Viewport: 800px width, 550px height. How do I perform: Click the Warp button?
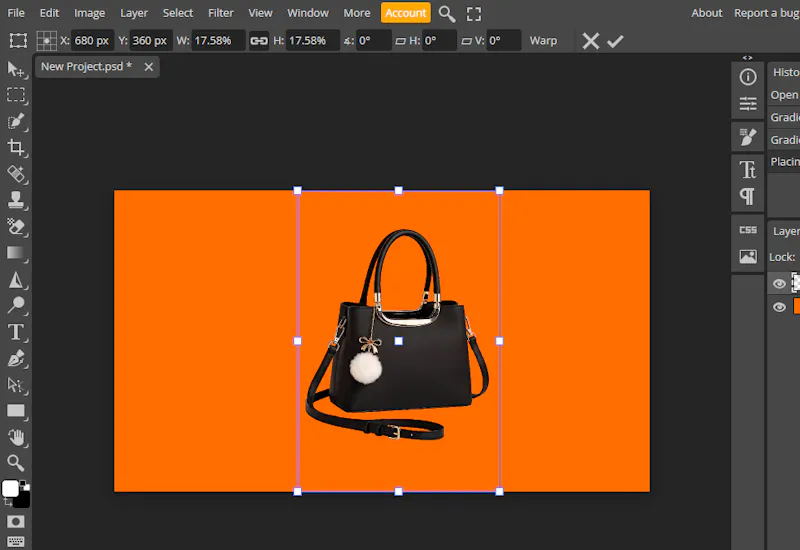pyautogui.click(x=543, y=41)
